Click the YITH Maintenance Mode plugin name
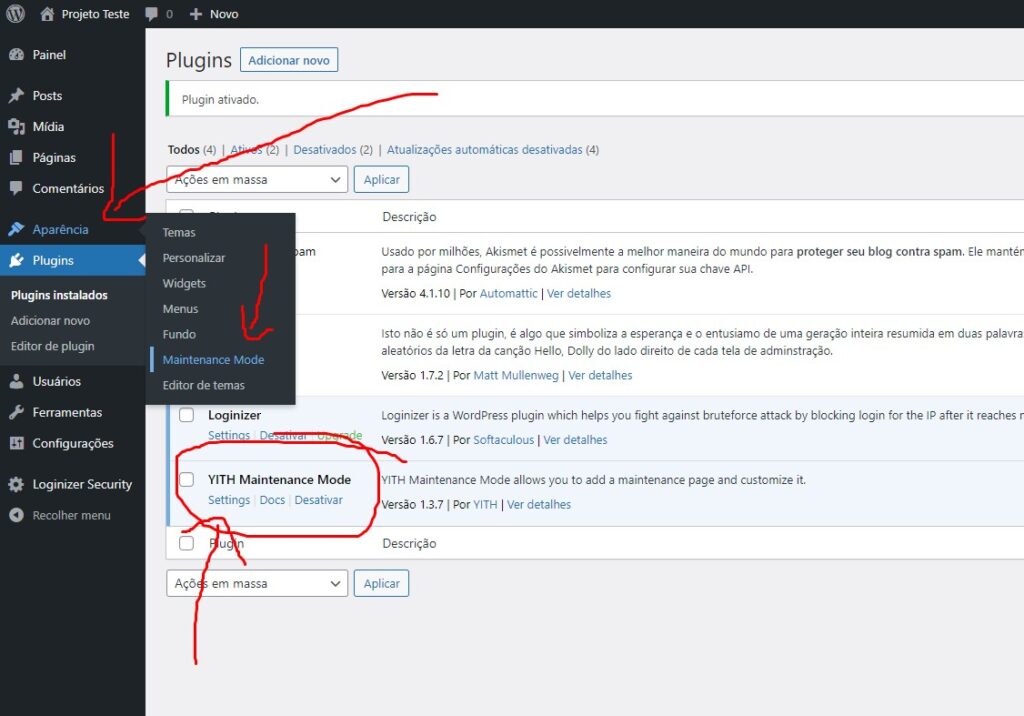Screen dimensions: 1024x716 click(x=280, y=480)
